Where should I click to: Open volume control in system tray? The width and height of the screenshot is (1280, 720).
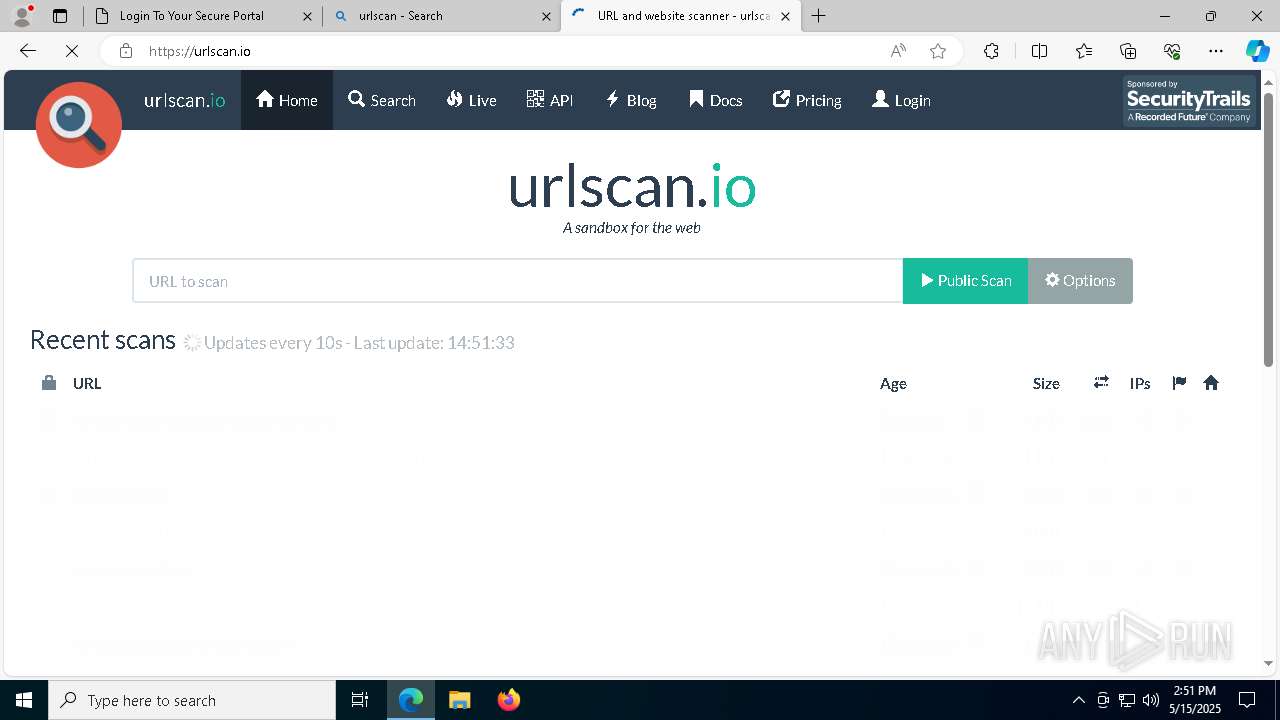1150,700
